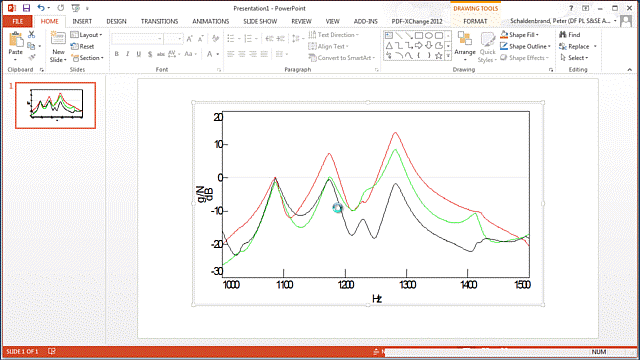
Task: Click the Copy icon
Action: pyautogui.click(x=31, y=46)
